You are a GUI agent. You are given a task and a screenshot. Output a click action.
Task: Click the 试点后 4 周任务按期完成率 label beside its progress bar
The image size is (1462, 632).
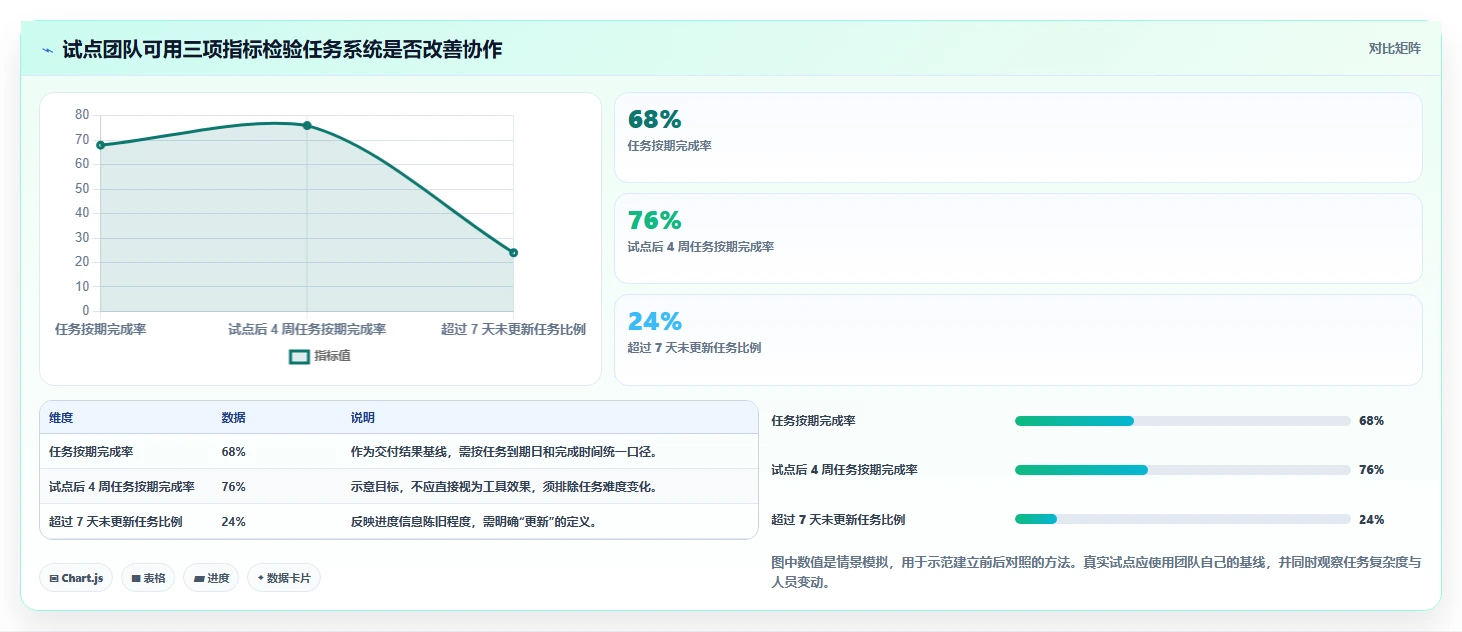click(844, 470)
